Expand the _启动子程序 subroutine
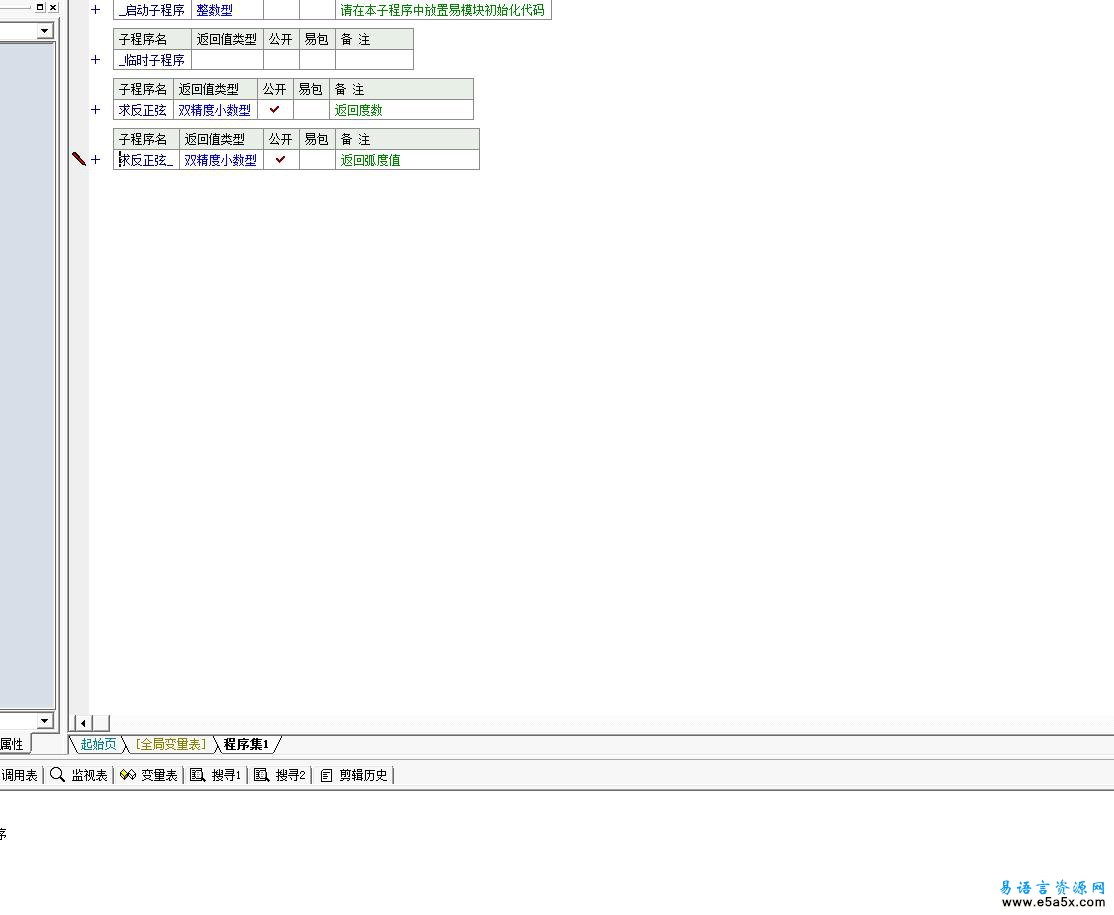This screenshot has height=915, width=1114. click(x=95, y=10)
